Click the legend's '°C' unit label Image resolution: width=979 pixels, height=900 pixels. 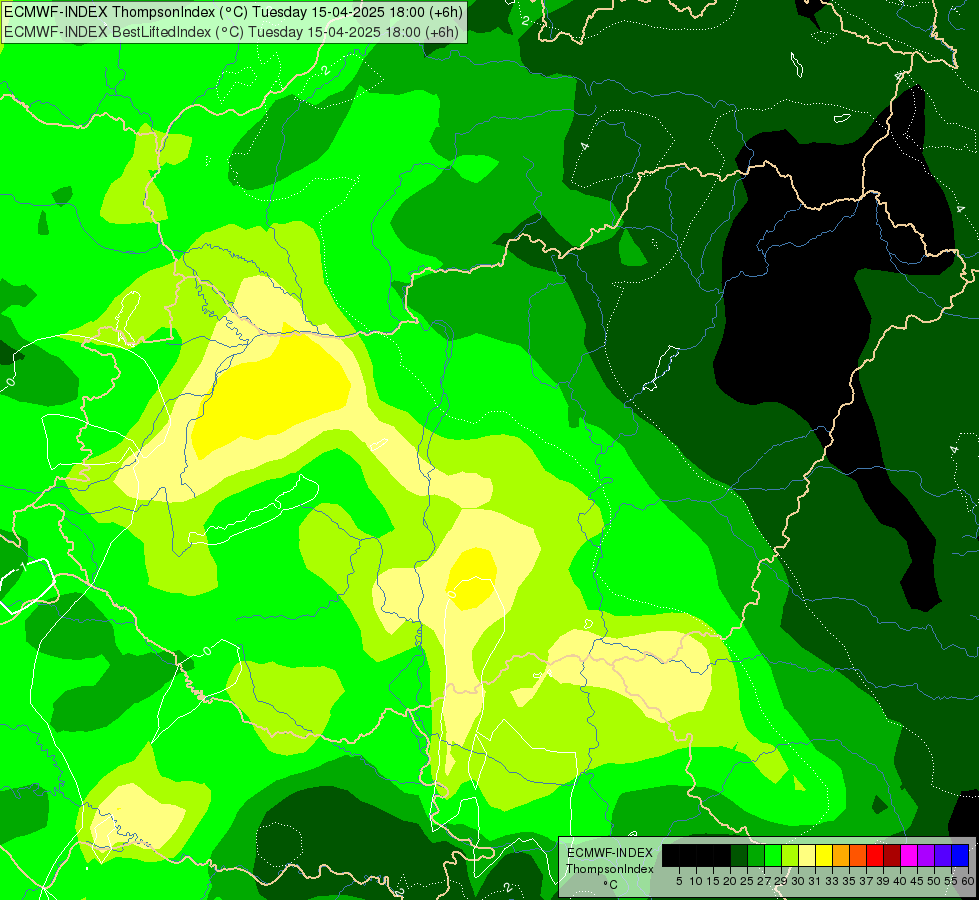click(610, 884)
